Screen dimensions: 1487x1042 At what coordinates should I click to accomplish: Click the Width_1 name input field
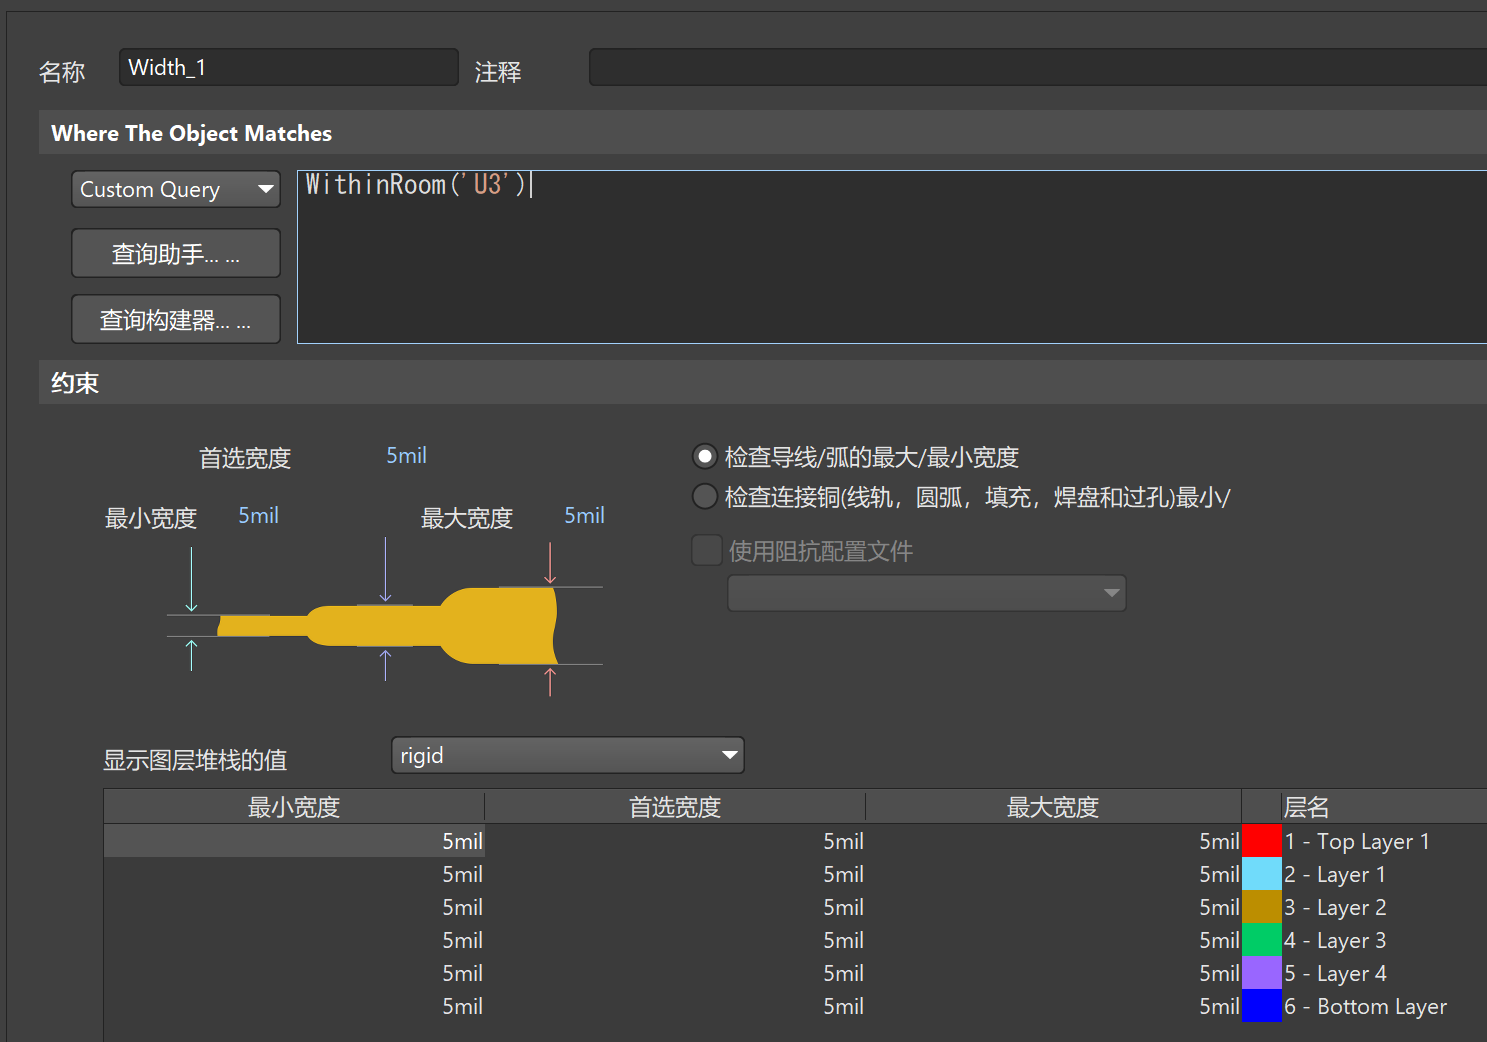[288, 68]
